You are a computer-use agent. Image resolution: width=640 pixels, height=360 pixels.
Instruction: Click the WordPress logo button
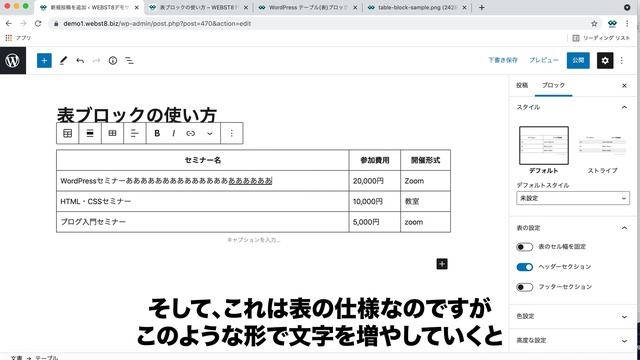click(x=13, y=60)
